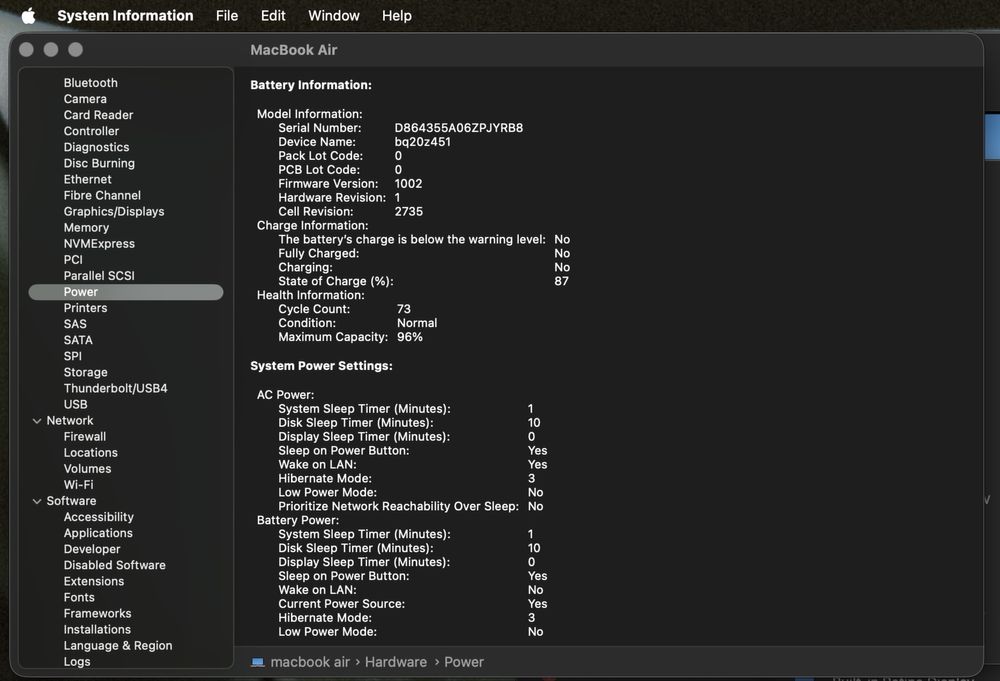Select Volumes in the sidebar

[87, 469]
